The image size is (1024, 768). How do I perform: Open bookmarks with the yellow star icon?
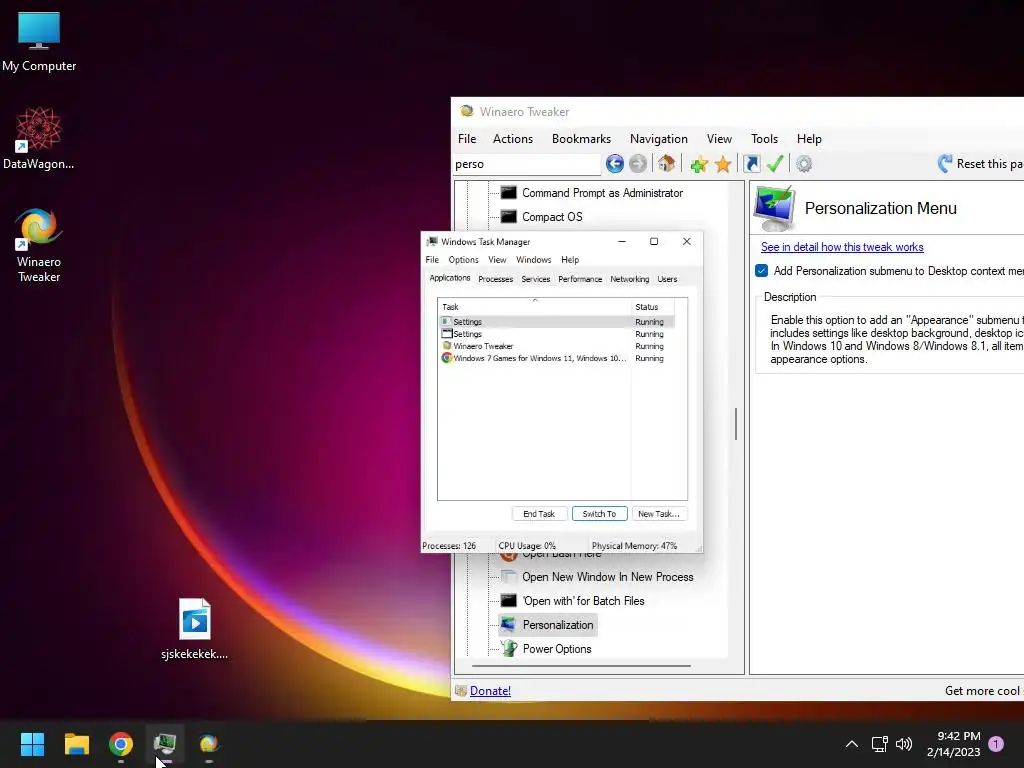click(x=723, y=165)
